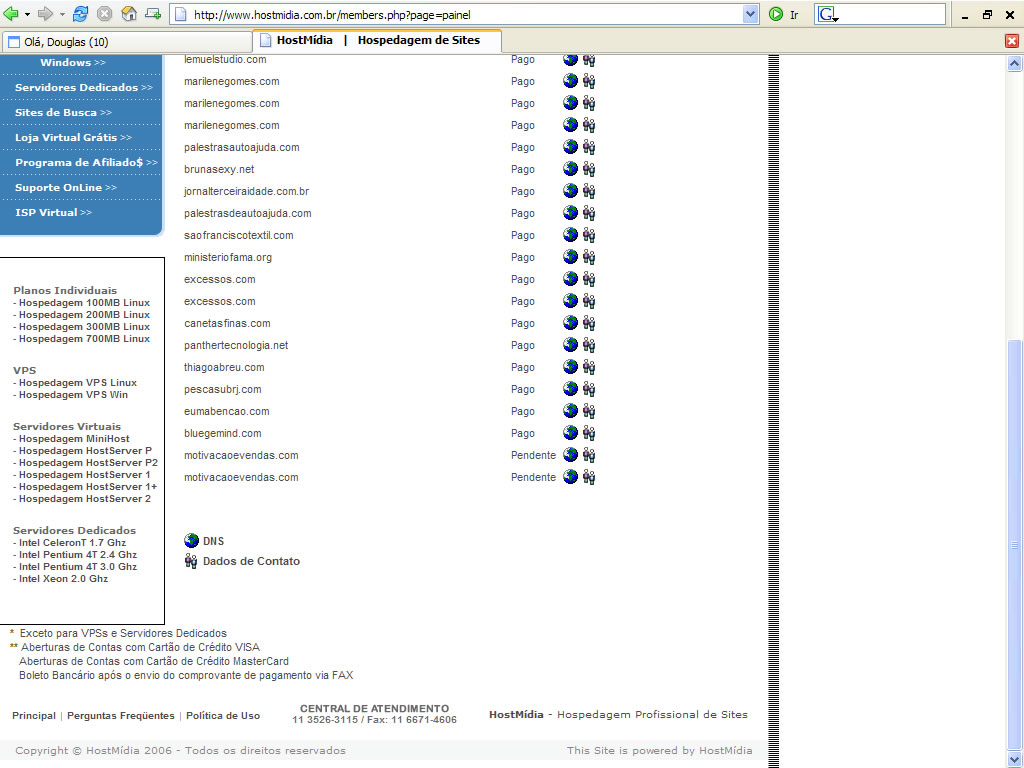The image size is (1024, 768).
Task: Open contact data icon for brunasexy.net
Action: 589,169
